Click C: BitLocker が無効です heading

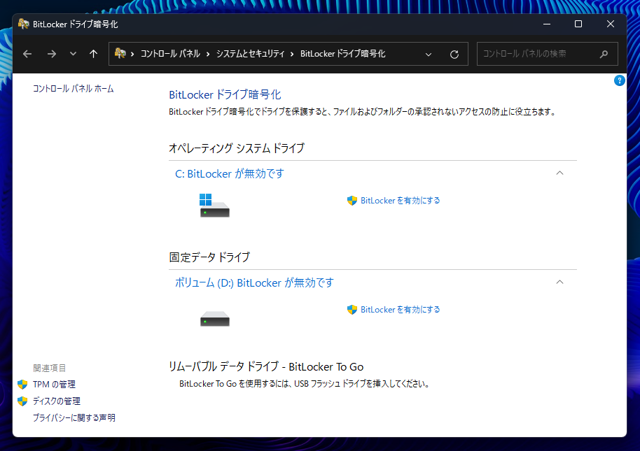click(229, 174)
